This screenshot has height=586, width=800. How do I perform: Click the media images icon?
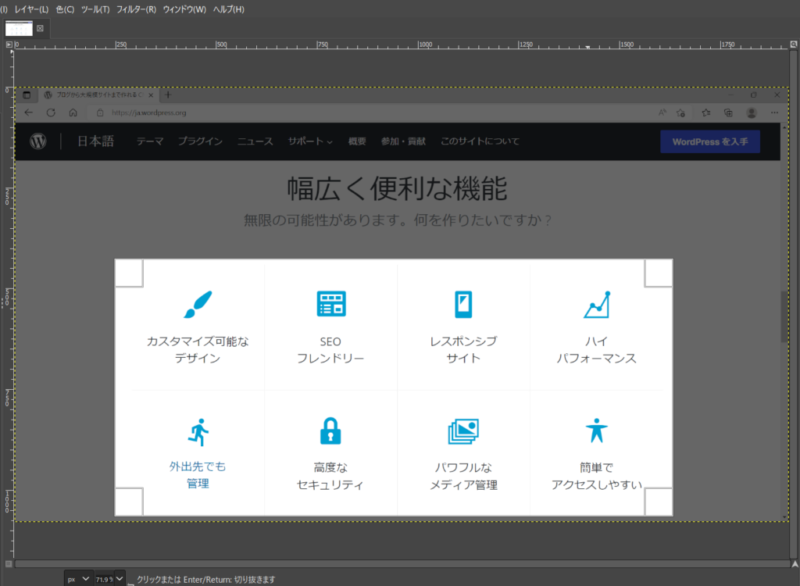tap(463, 431)
